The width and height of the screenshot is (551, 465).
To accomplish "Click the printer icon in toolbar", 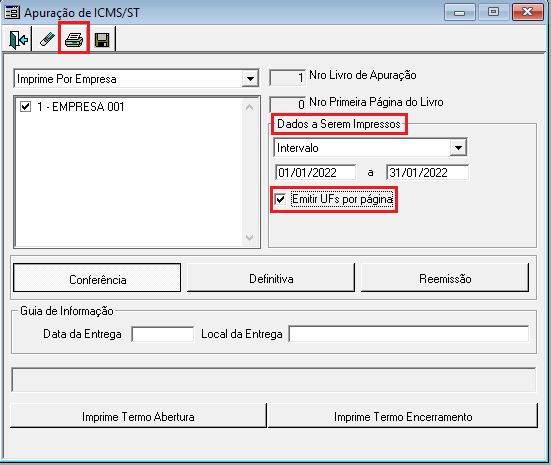I will [x=74, y=40].
